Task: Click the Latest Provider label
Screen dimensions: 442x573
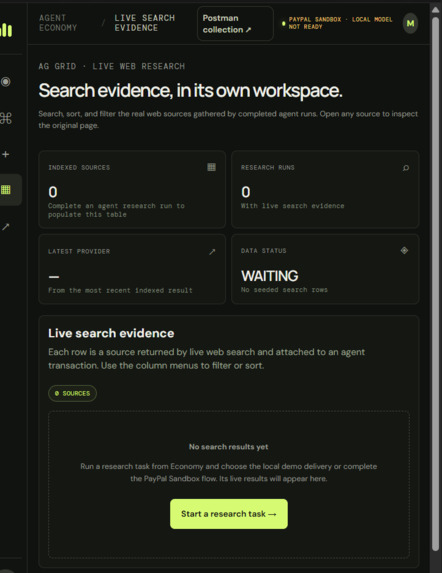Action: click(79, 251)
